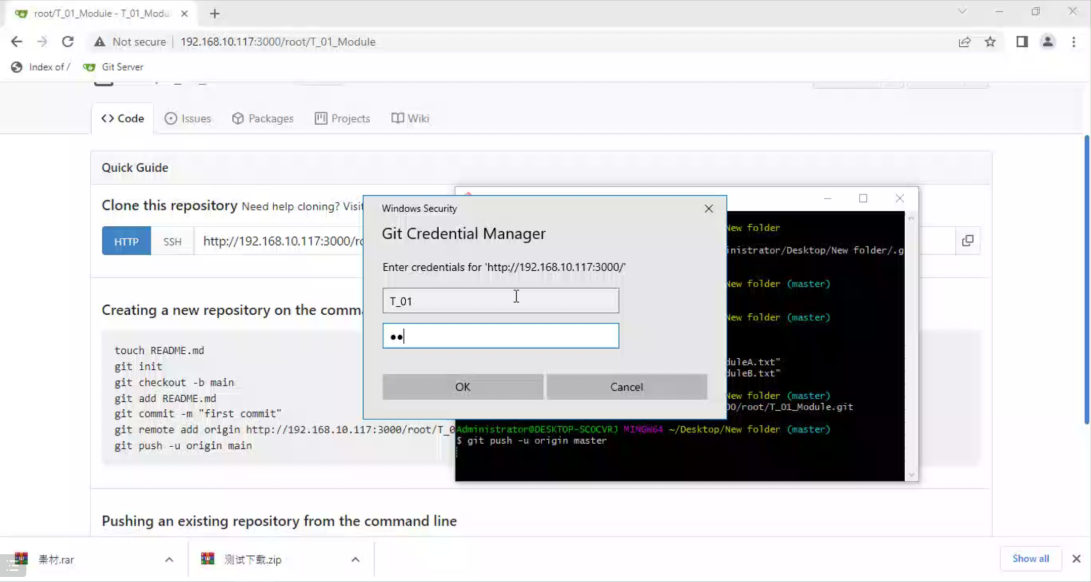Click 'Pushing an existing repository' heading
The width and height of the screenshot is (1091, 582).
click(x=279, y=521)
